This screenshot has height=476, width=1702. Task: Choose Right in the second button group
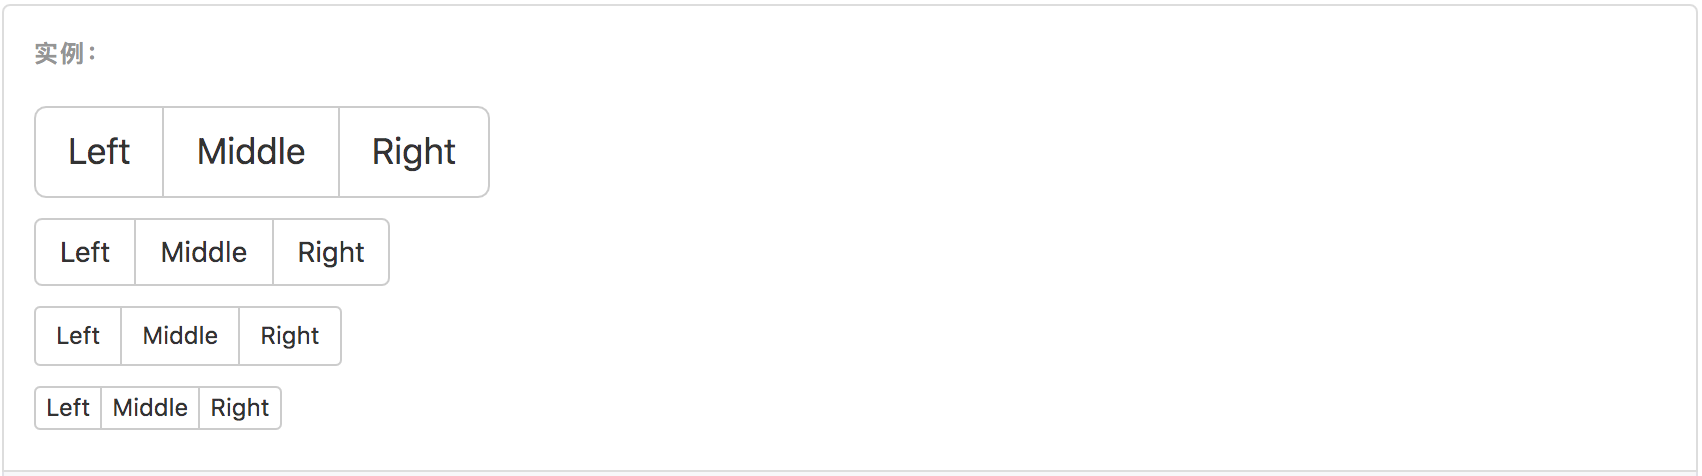pos(331,252)
